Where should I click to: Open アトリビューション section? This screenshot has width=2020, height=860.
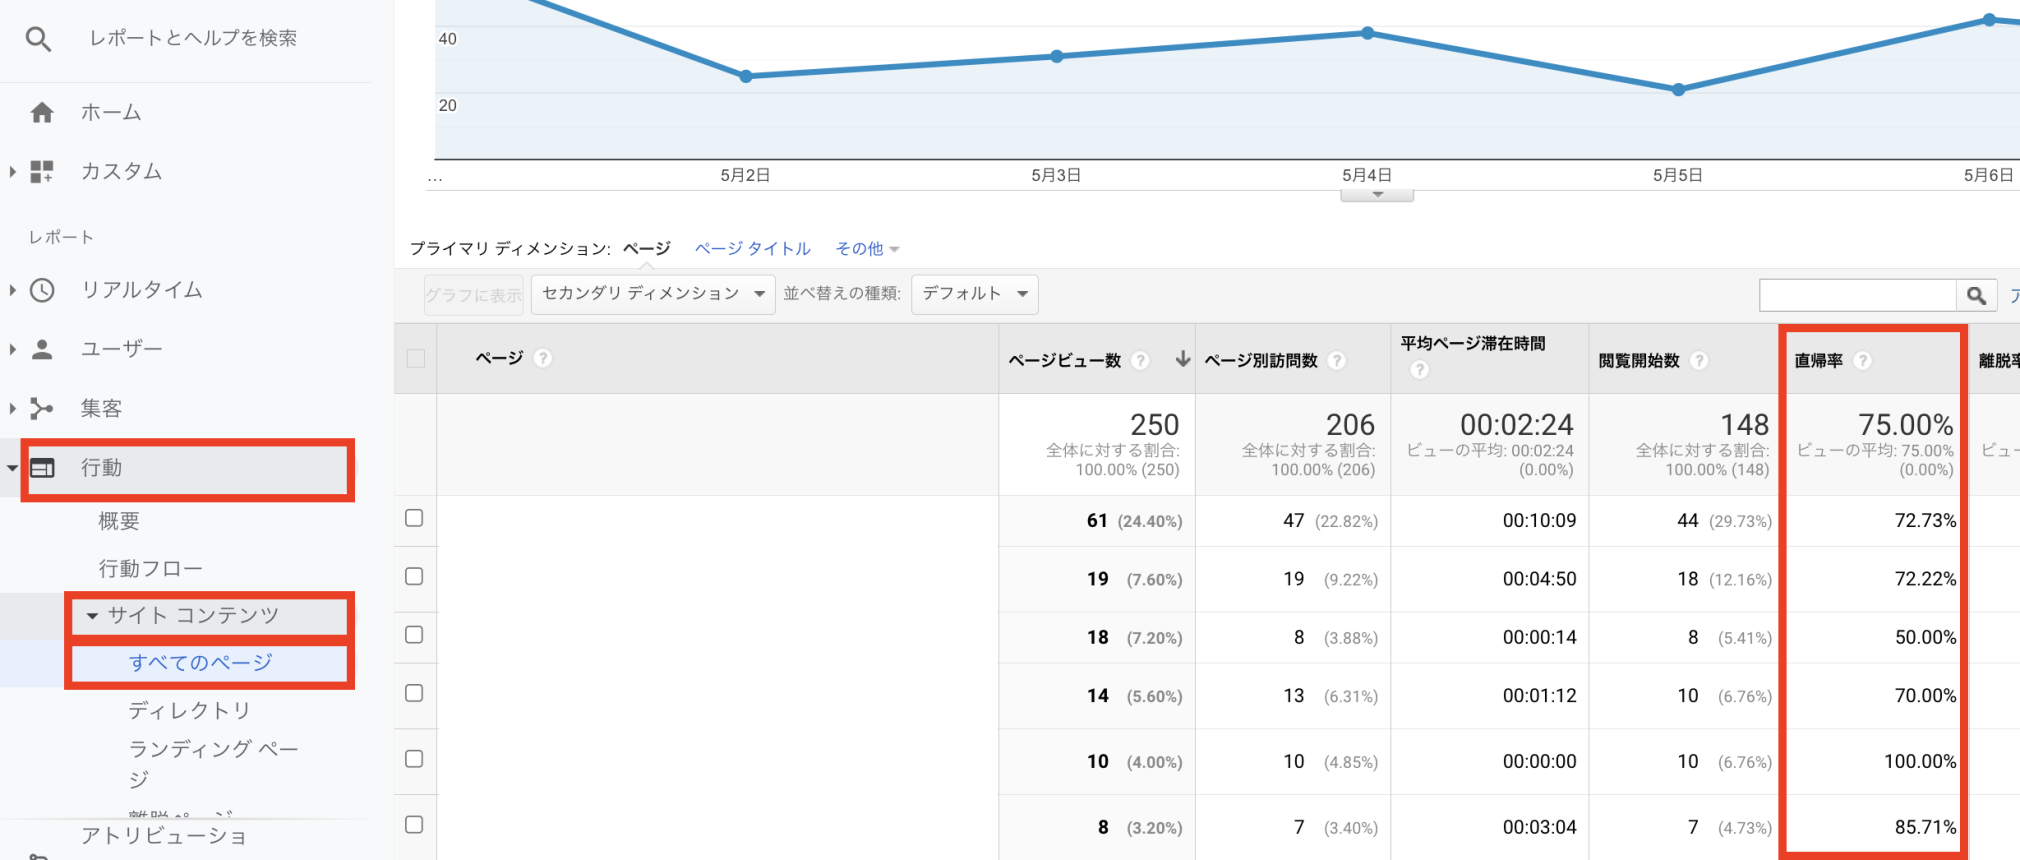(x=164, y=836)
